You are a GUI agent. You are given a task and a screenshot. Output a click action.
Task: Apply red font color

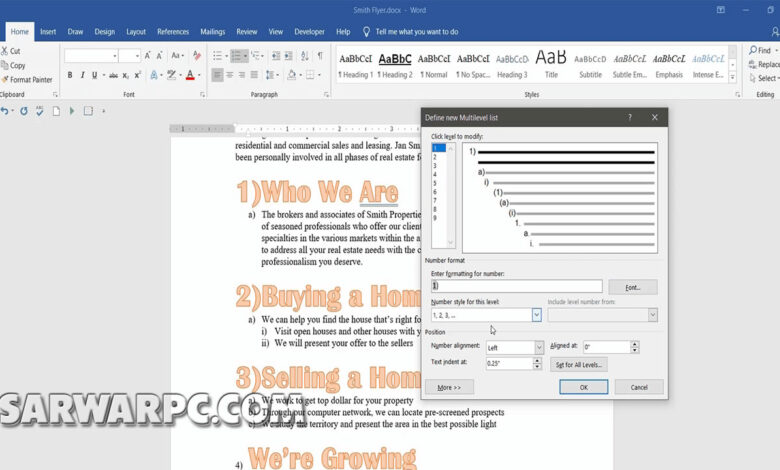coord(190,75)
